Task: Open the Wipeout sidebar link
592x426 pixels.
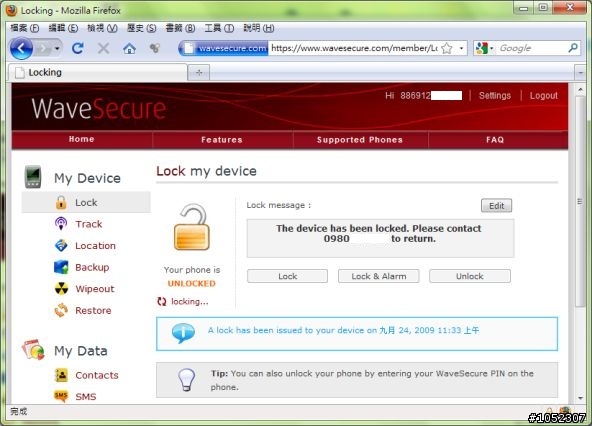Action: coord(95,289)
